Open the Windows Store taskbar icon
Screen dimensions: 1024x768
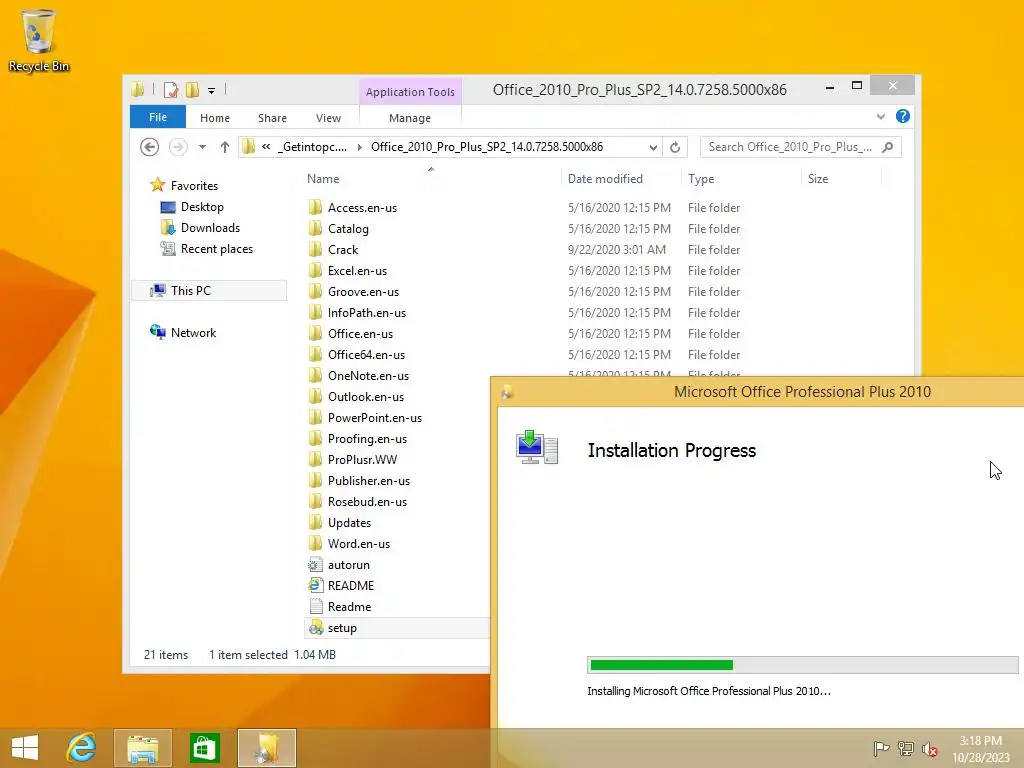[x=204, y=748]
